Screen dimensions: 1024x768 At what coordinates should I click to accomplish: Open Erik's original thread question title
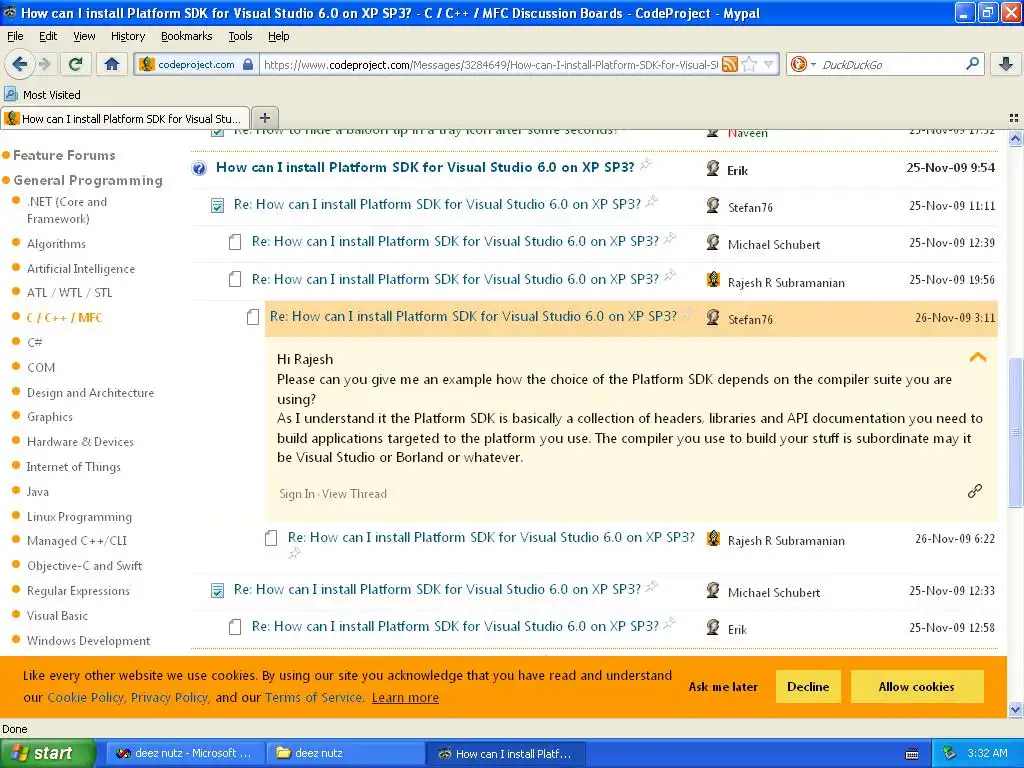pyautogui.click(x=425, y=167)
